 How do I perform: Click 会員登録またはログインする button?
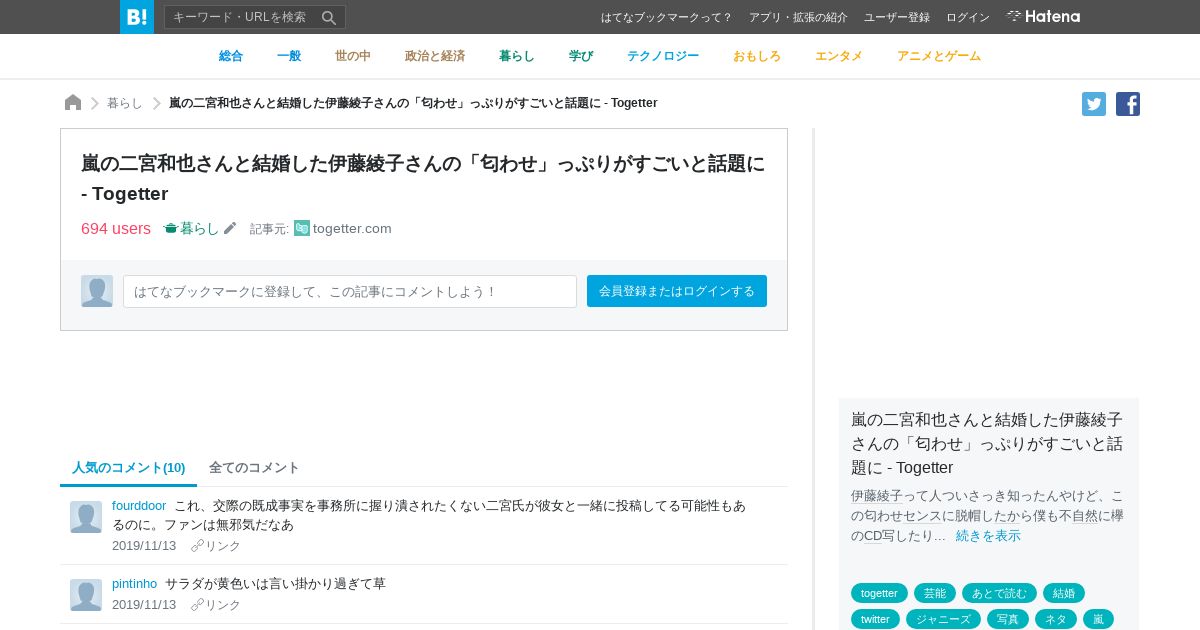677,291
